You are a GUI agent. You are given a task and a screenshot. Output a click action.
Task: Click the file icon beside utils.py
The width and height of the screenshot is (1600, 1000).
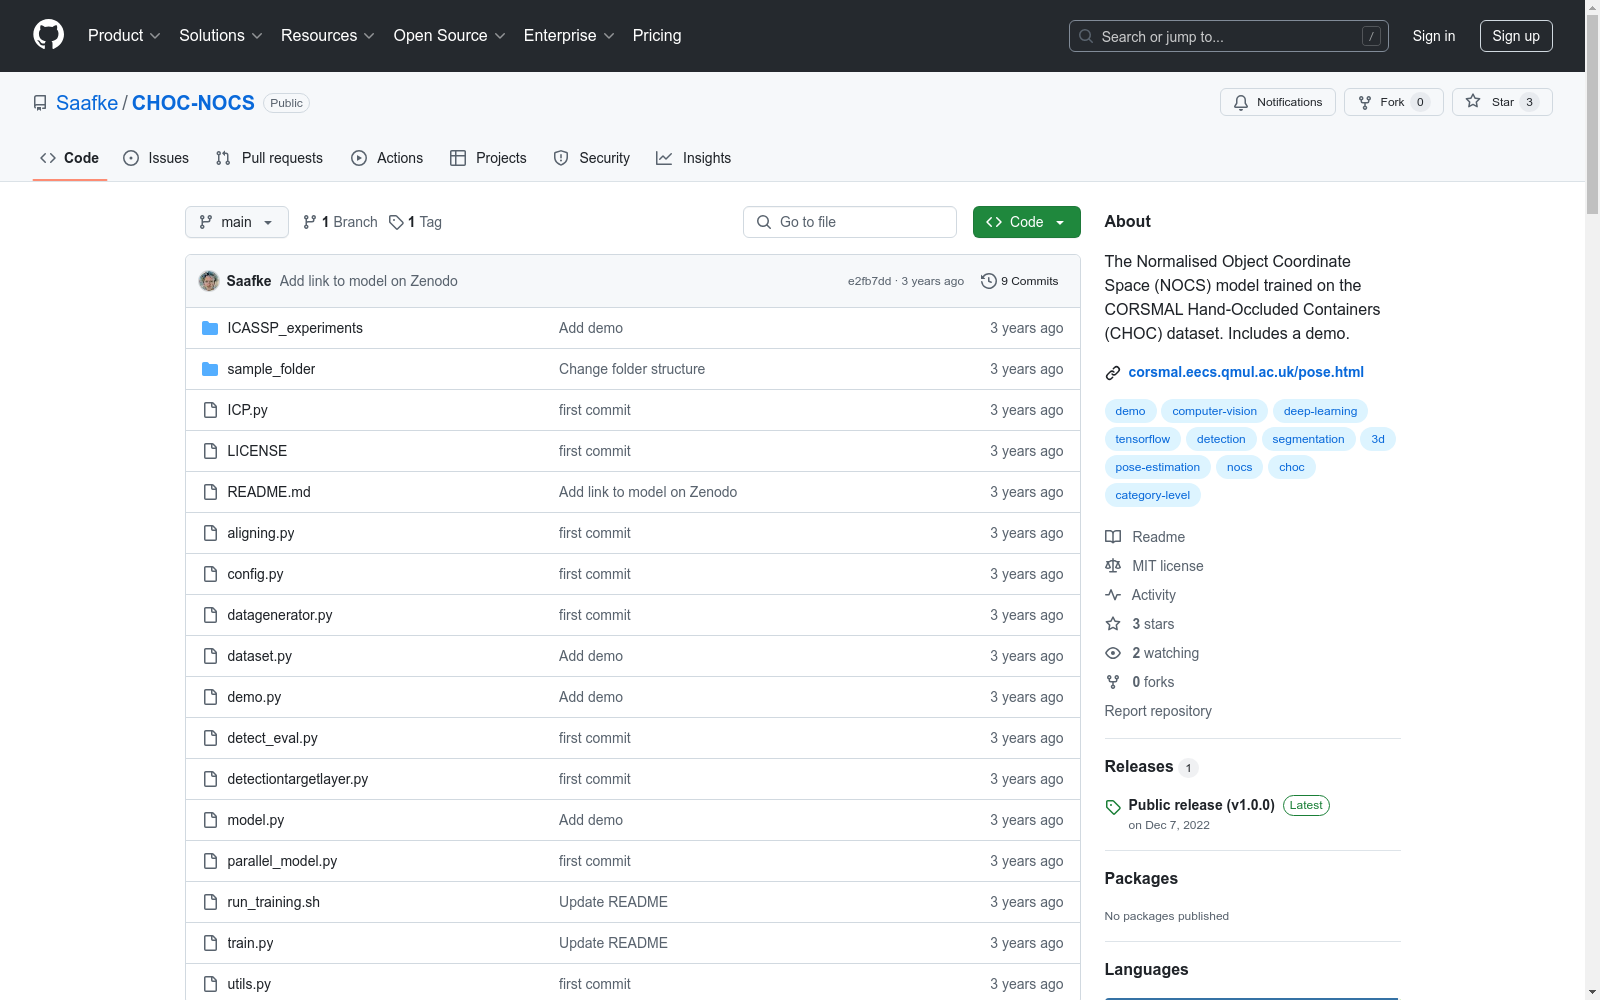click(x=210, y=984)
